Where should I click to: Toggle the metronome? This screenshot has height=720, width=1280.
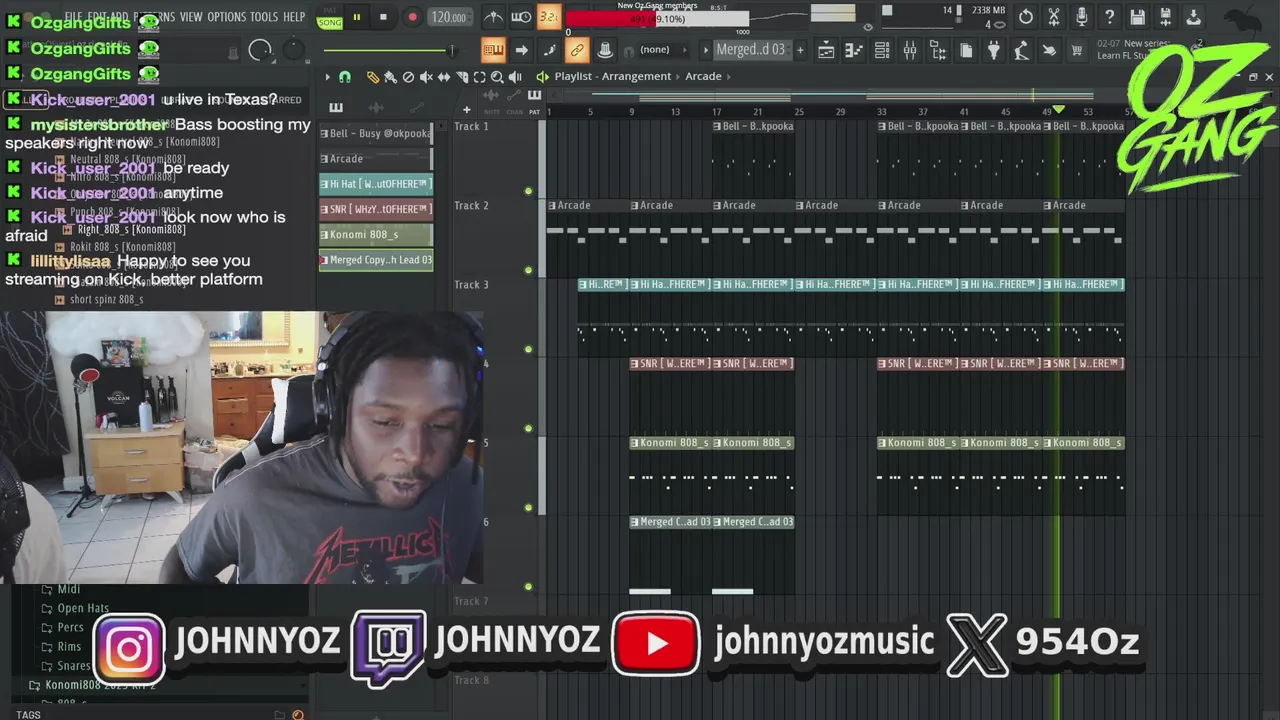494,17
